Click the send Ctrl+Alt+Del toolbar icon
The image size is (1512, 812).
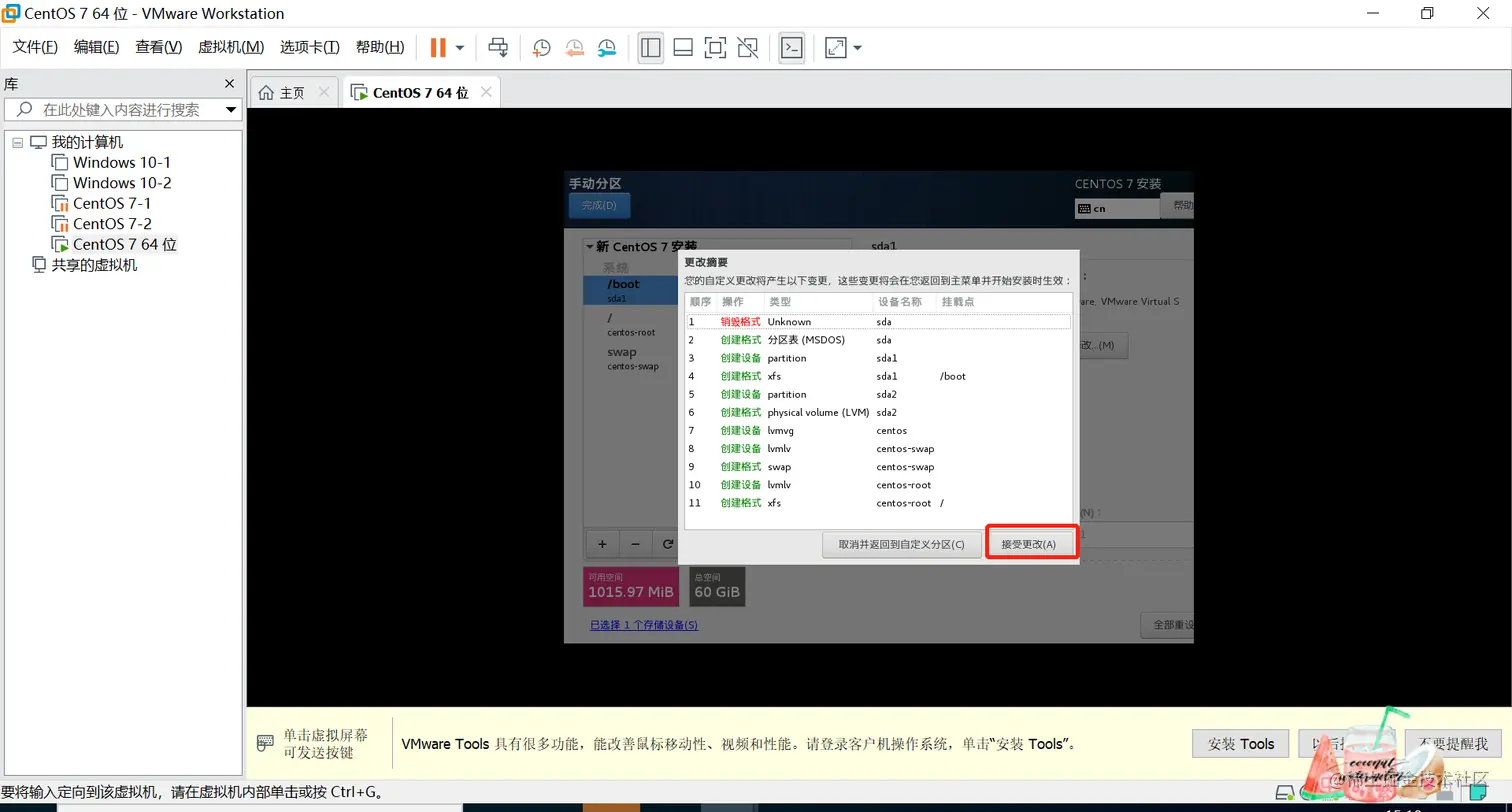(498, 47)
